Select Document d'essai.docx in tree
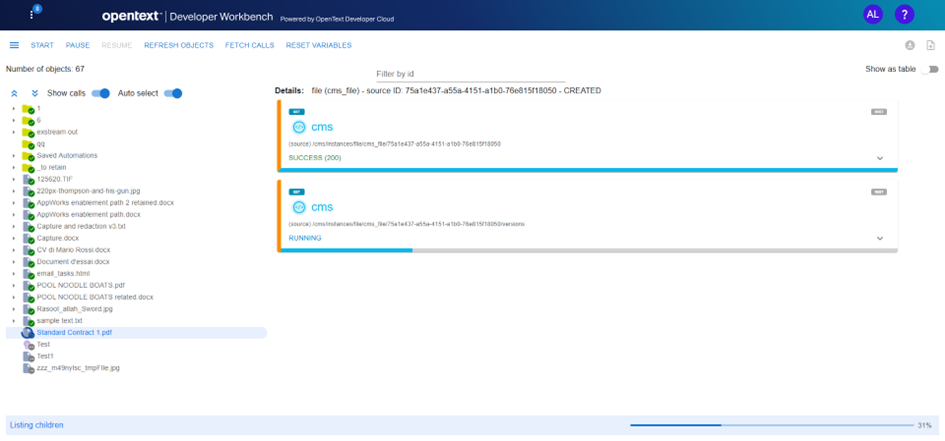Screen dimensions: 945x441 click(x=73, y=262)
